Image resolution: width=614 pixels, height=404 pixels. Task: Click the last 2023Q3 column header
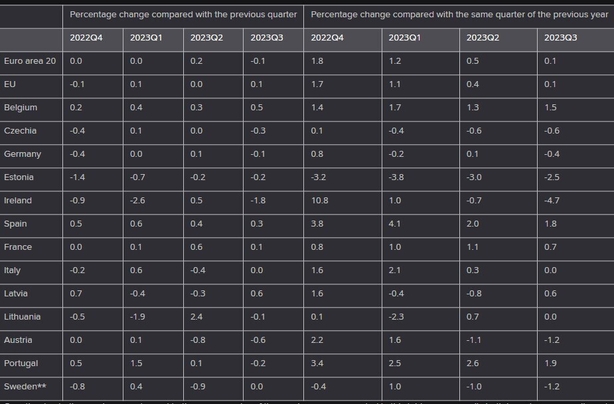point(576,38)
